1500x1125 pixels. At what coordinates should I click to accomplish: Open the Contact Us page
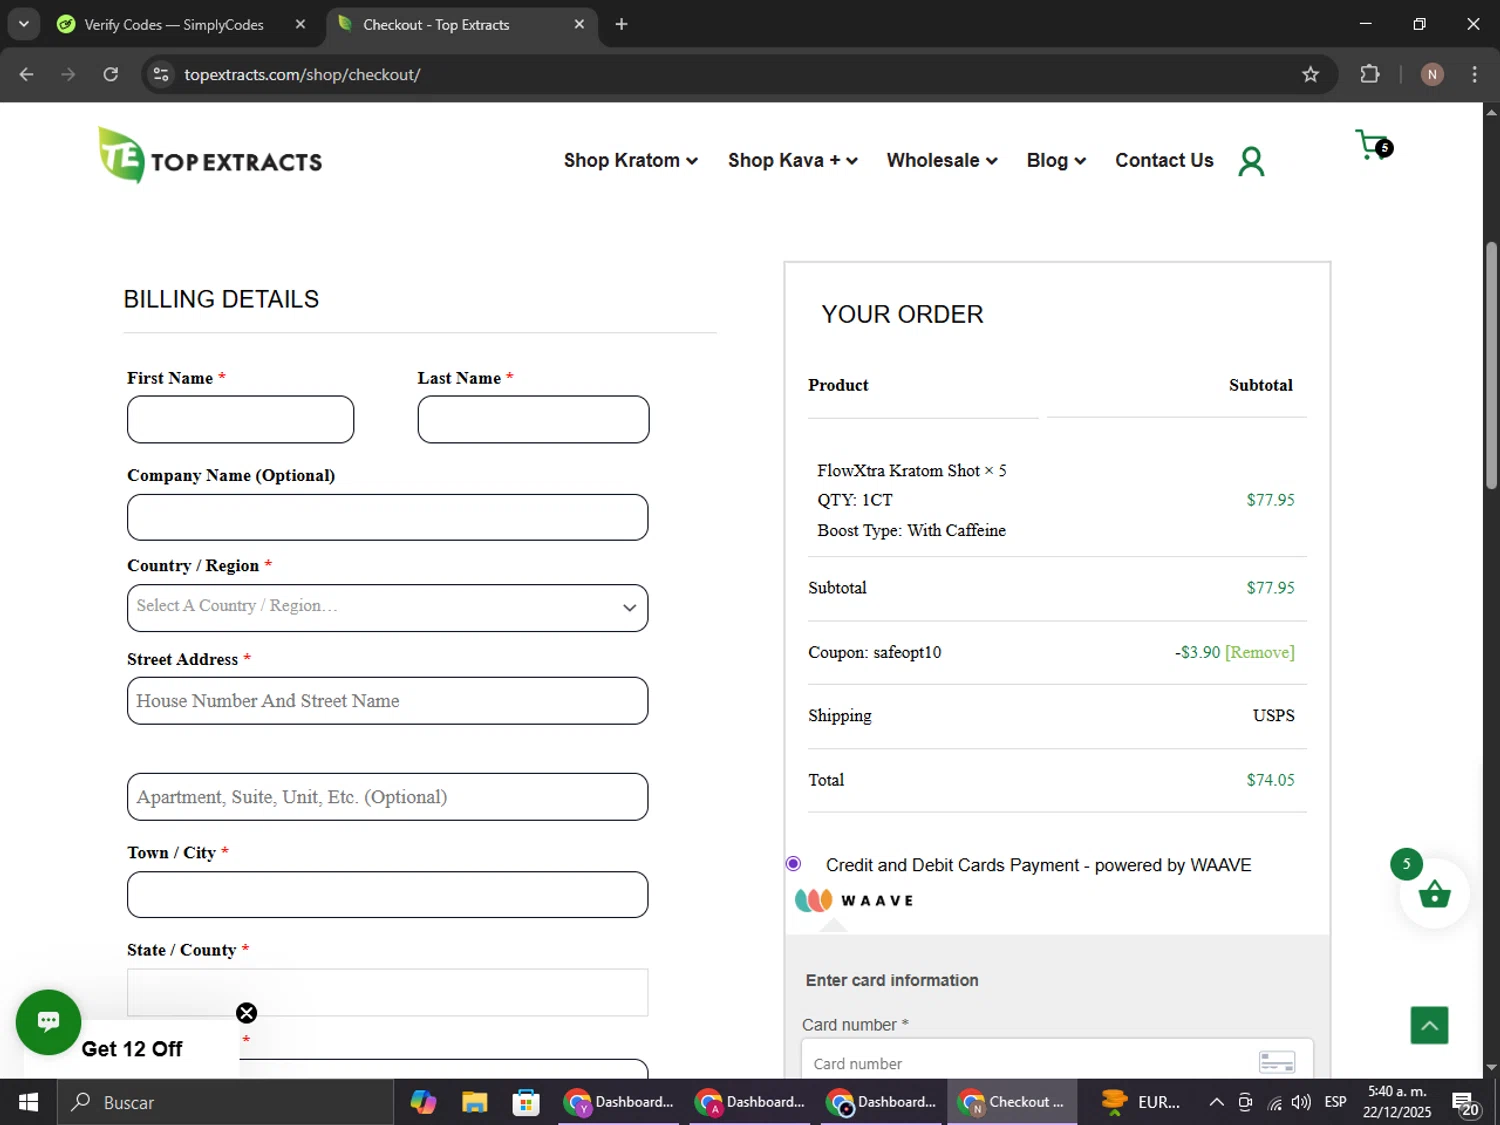[1164, 161]
